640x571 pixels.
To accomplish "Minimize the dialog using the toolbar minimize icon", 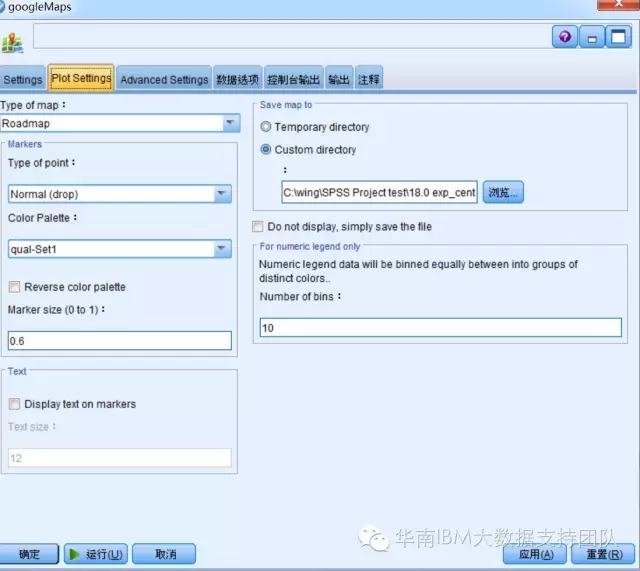I will pos(592,37).
